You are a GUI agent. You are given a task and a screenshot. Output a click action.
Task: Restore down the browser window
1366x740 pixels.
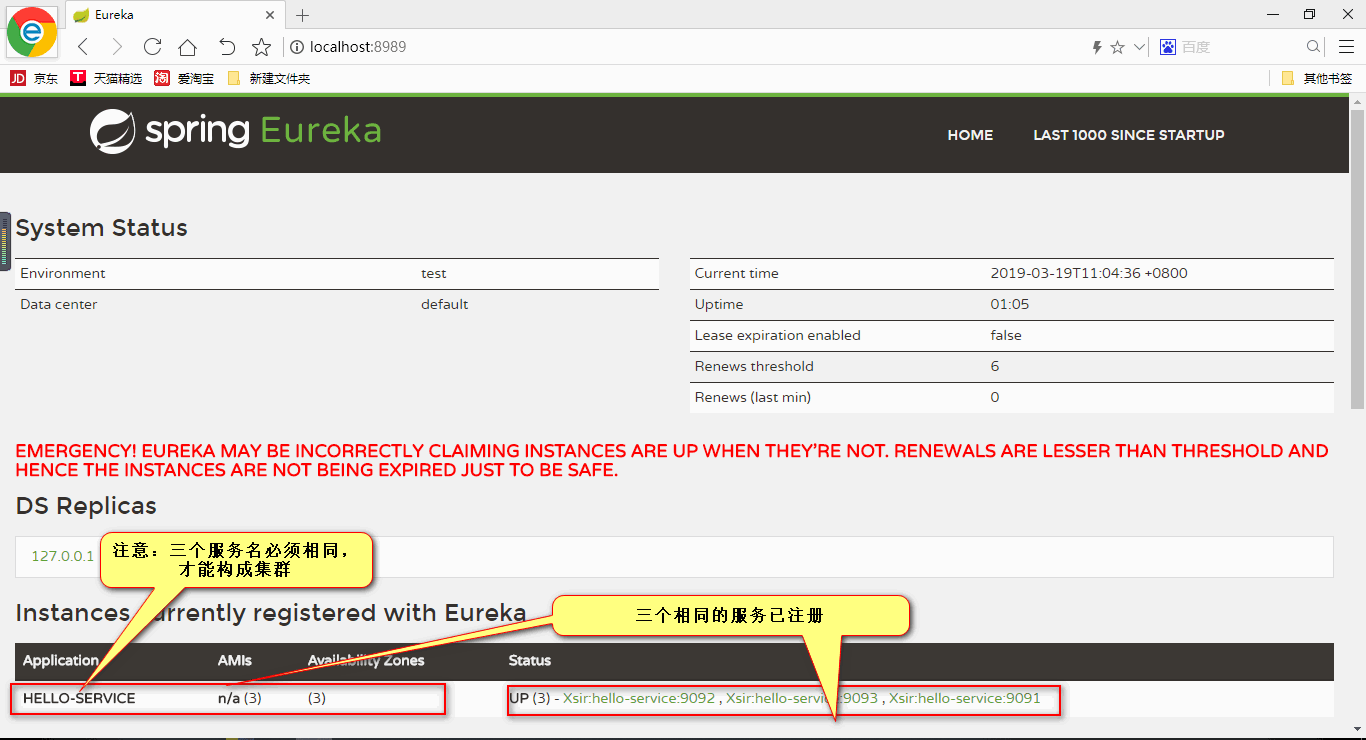pyautogui.click(x=1309, y=14)
